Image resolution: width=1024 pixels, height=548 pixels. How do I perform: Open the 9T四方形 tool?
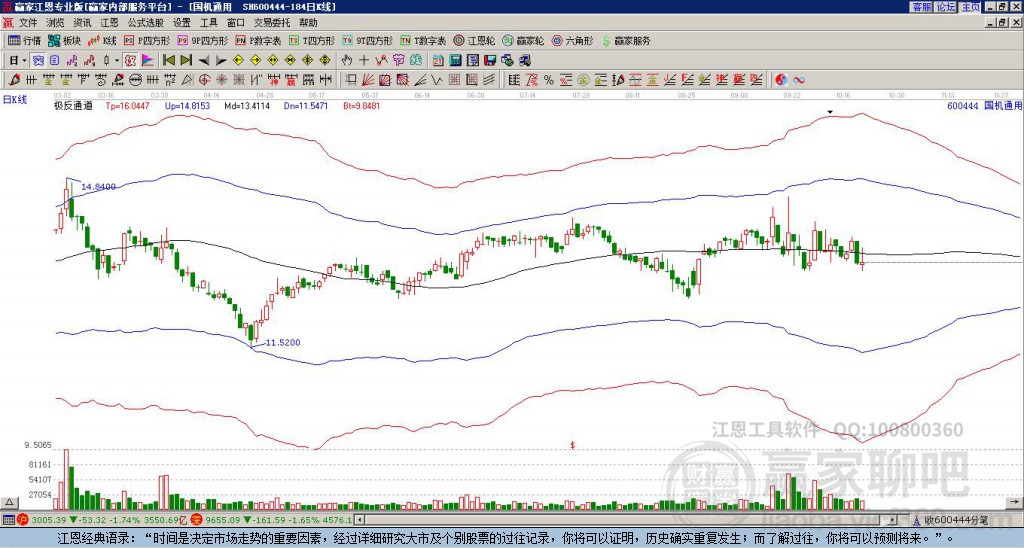(x=368, y=40)
